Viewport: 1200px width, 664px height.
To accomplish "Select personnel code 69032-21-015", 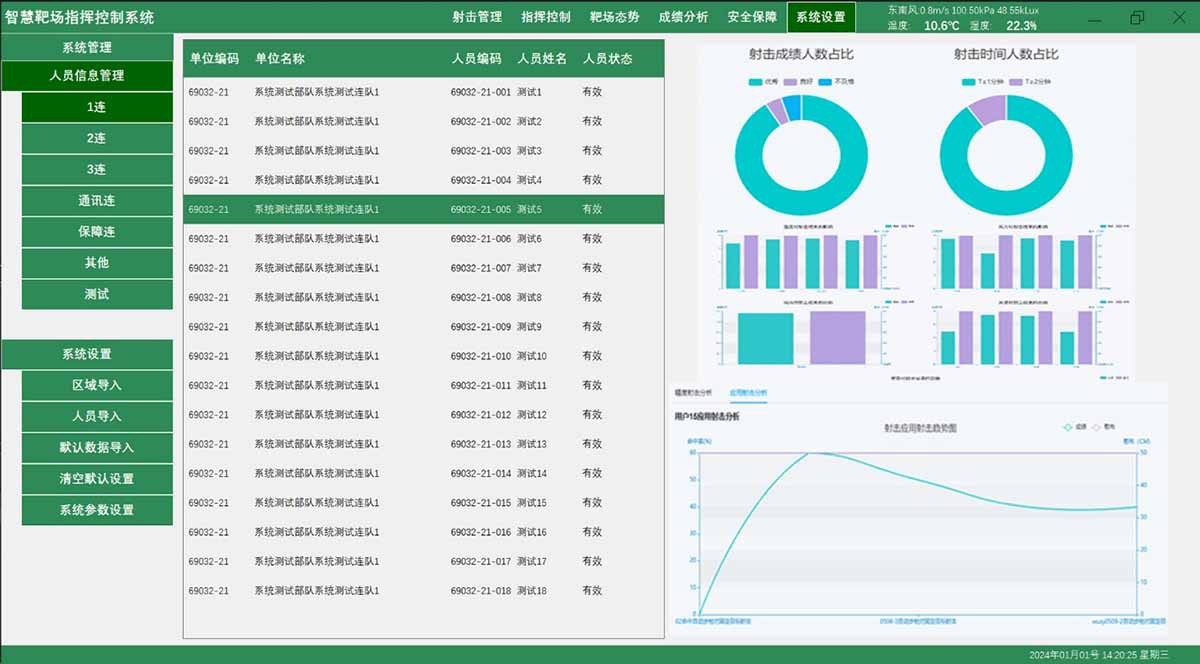I will pyautogui.click(x=481, y=503).
